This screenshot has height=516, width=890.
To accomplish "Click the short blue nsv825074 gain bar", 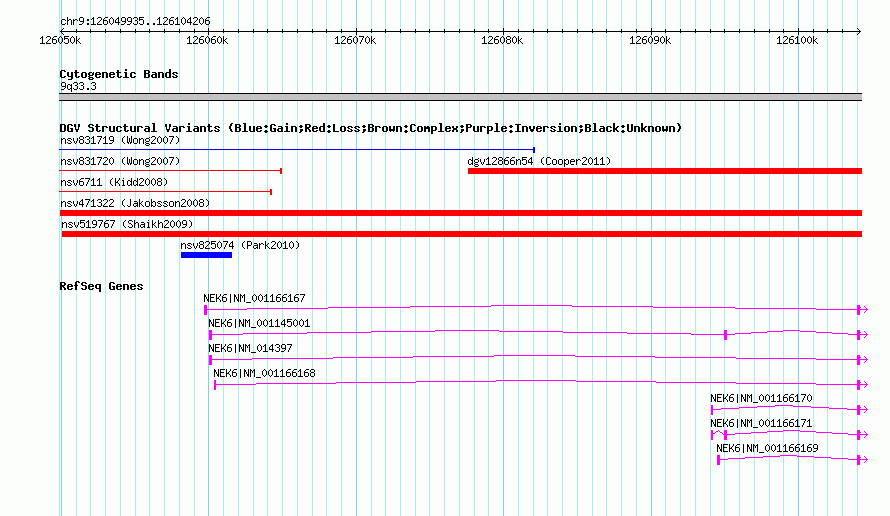I will (207, 255).
